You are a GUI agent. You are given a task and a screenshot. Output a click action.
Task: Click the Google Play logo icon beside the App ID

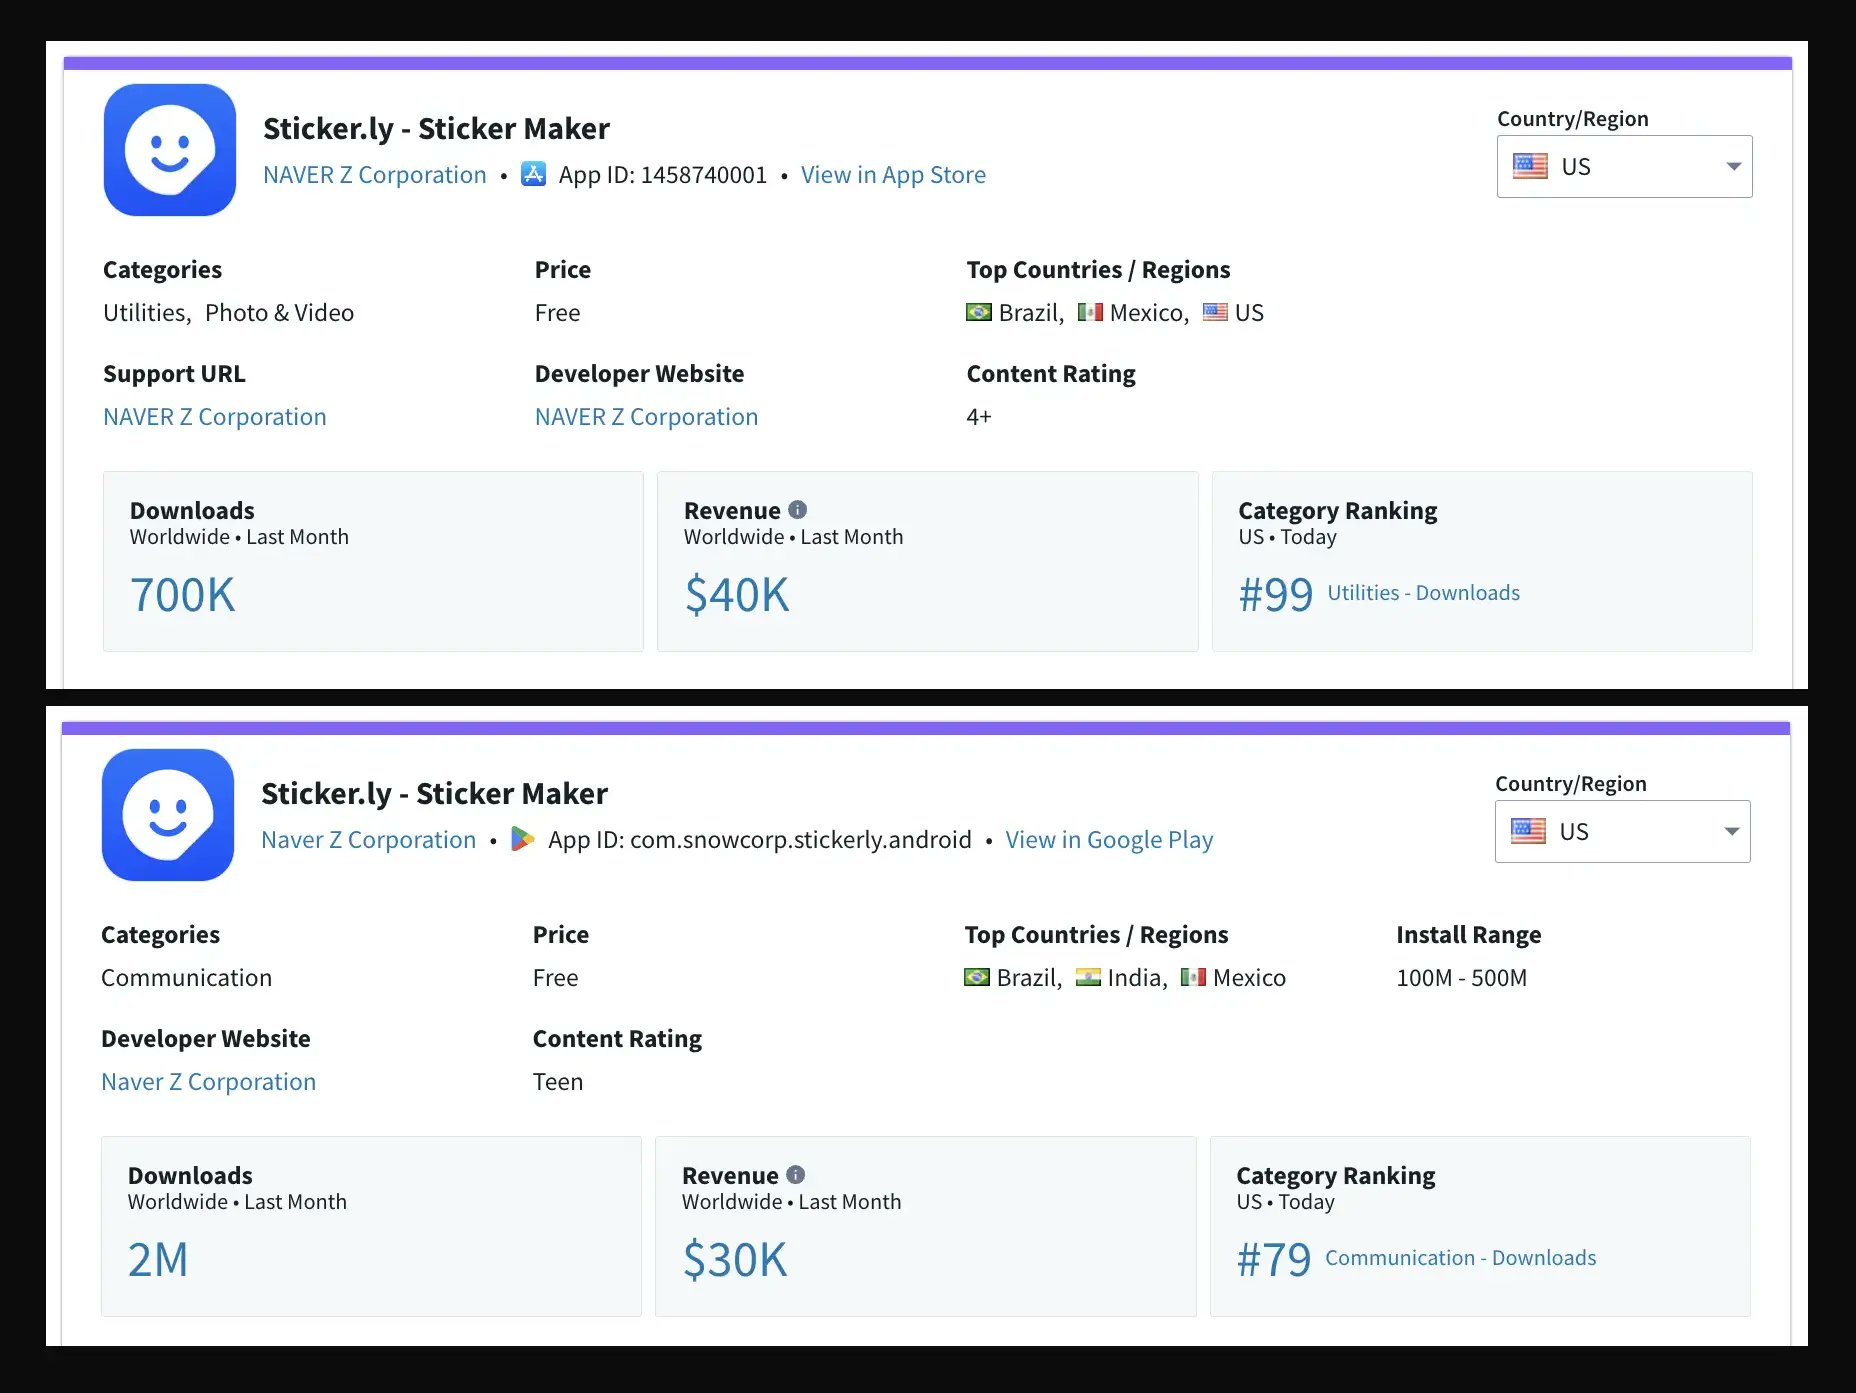tap(522, 839)
